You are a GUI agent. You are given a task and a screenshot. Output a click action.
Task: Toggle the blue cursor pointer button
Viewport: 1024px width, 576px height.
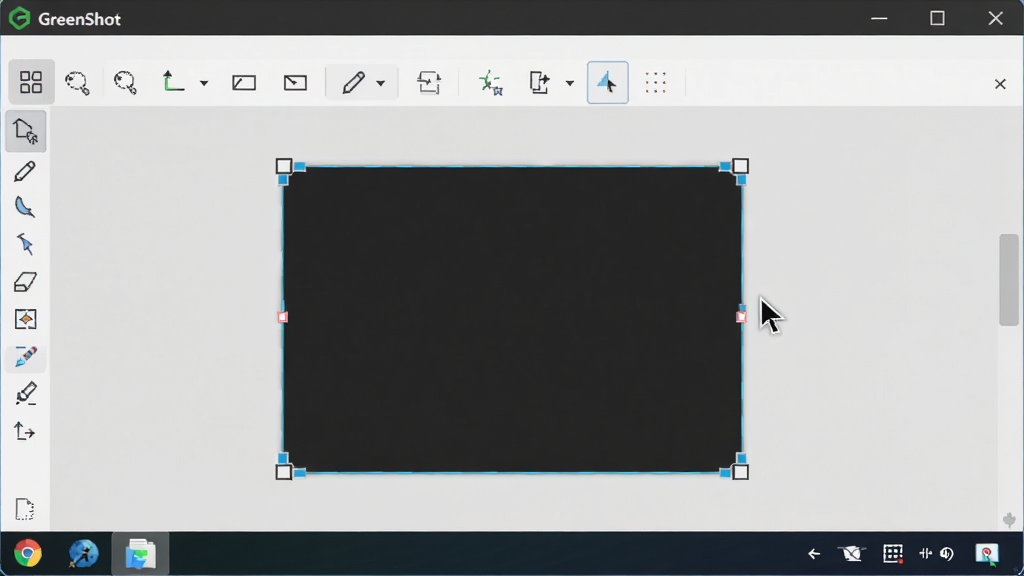(x=608, y=82)
